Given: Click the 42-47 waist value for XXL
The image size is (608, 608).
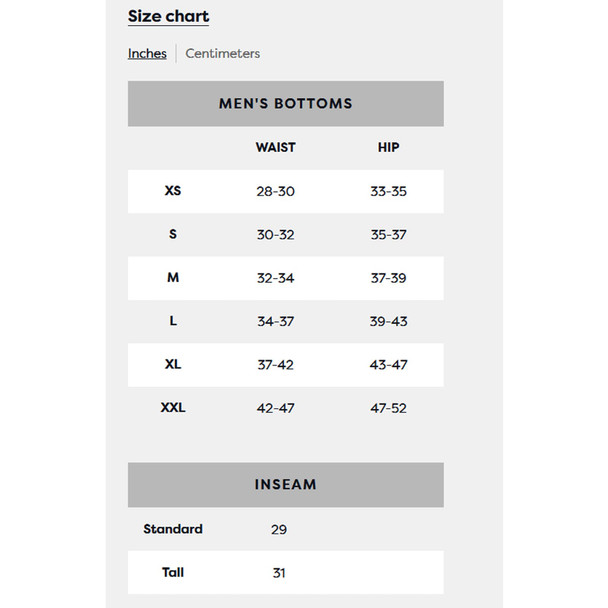Looking at the screenshot, I should (276, 408).
